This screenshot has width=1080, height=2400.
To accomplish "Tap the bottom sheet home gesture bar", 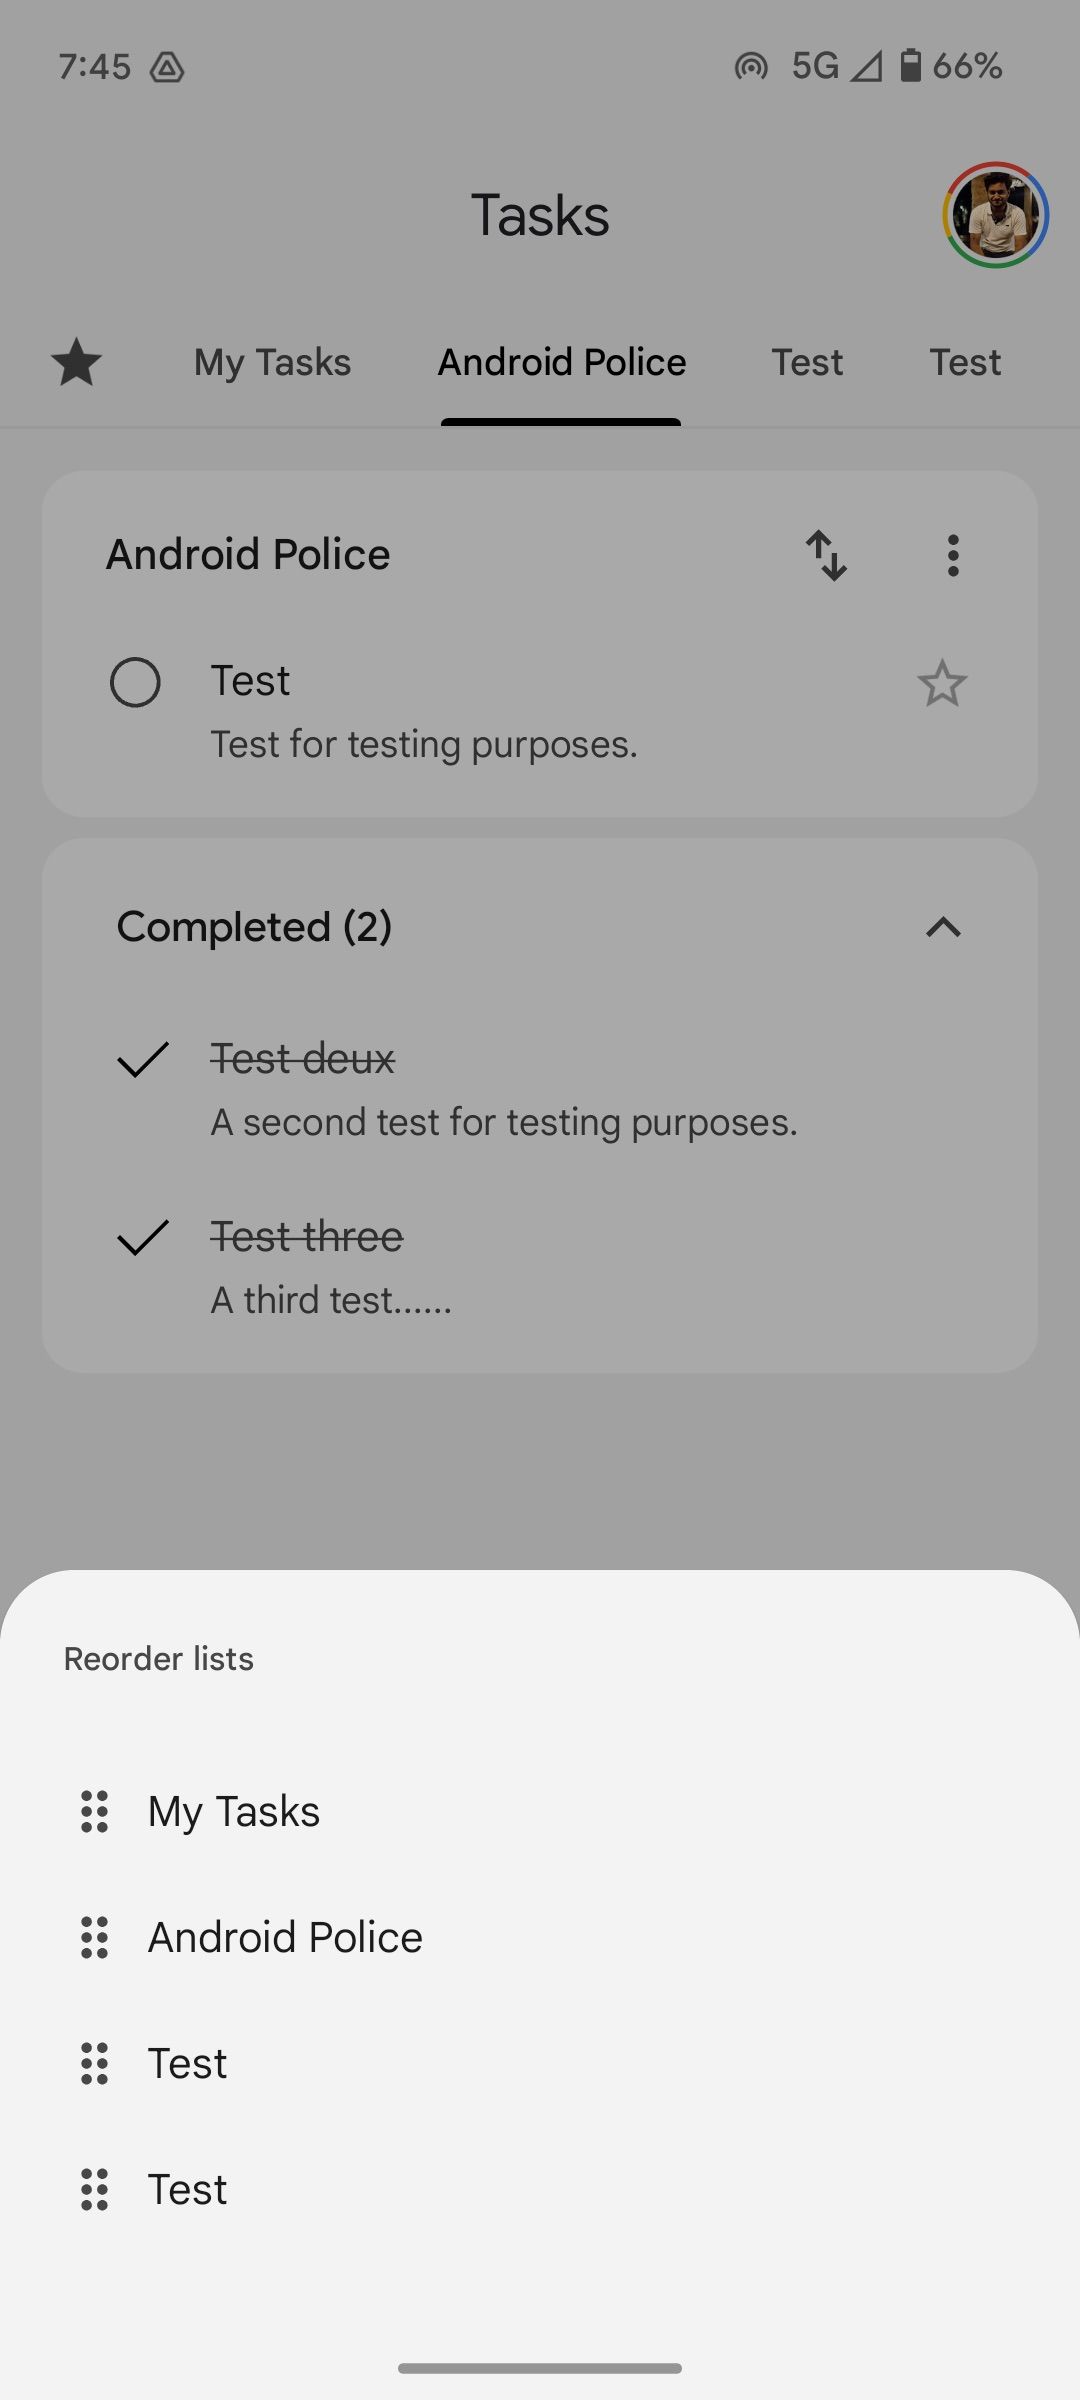I will click(x=540, y=2368).
